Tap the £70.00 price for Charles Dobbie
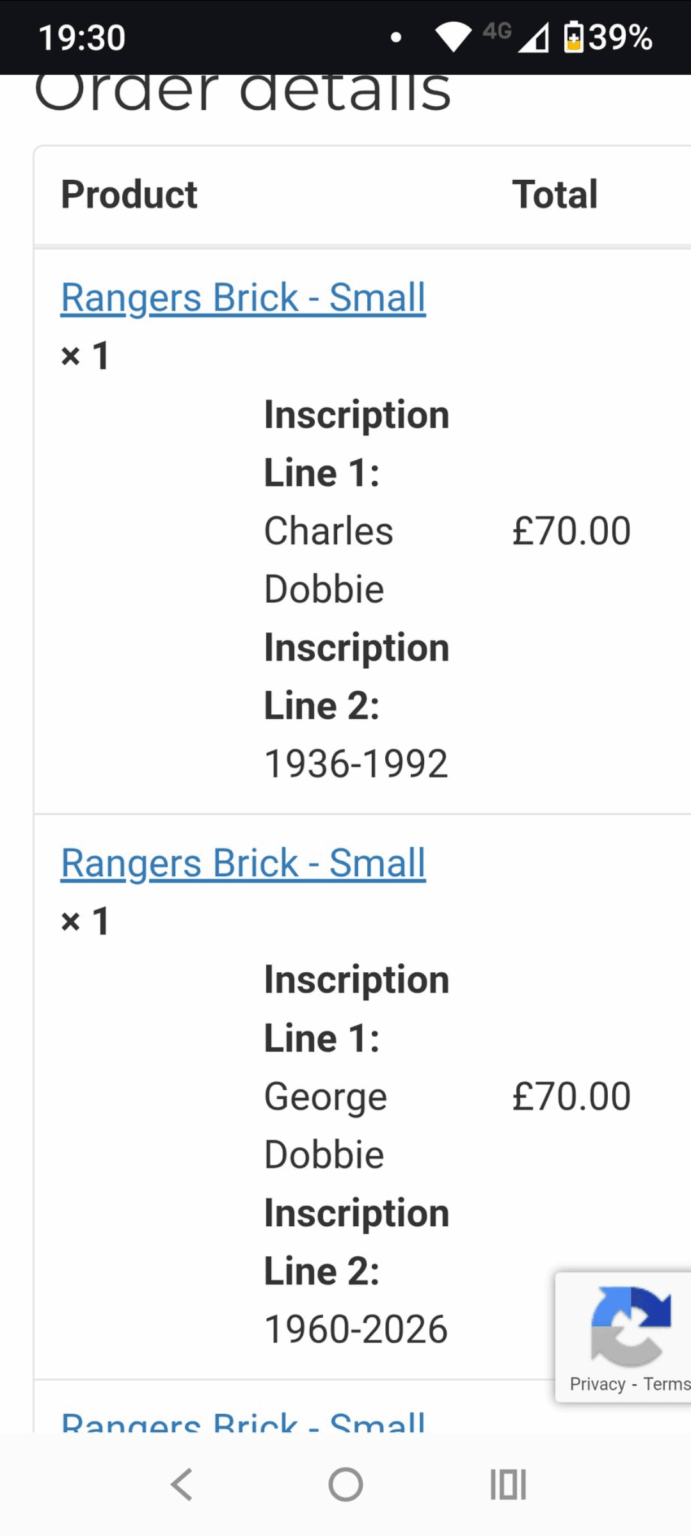Image resolution: width=691 pixels, height=1536 pixels. point(572,530)
